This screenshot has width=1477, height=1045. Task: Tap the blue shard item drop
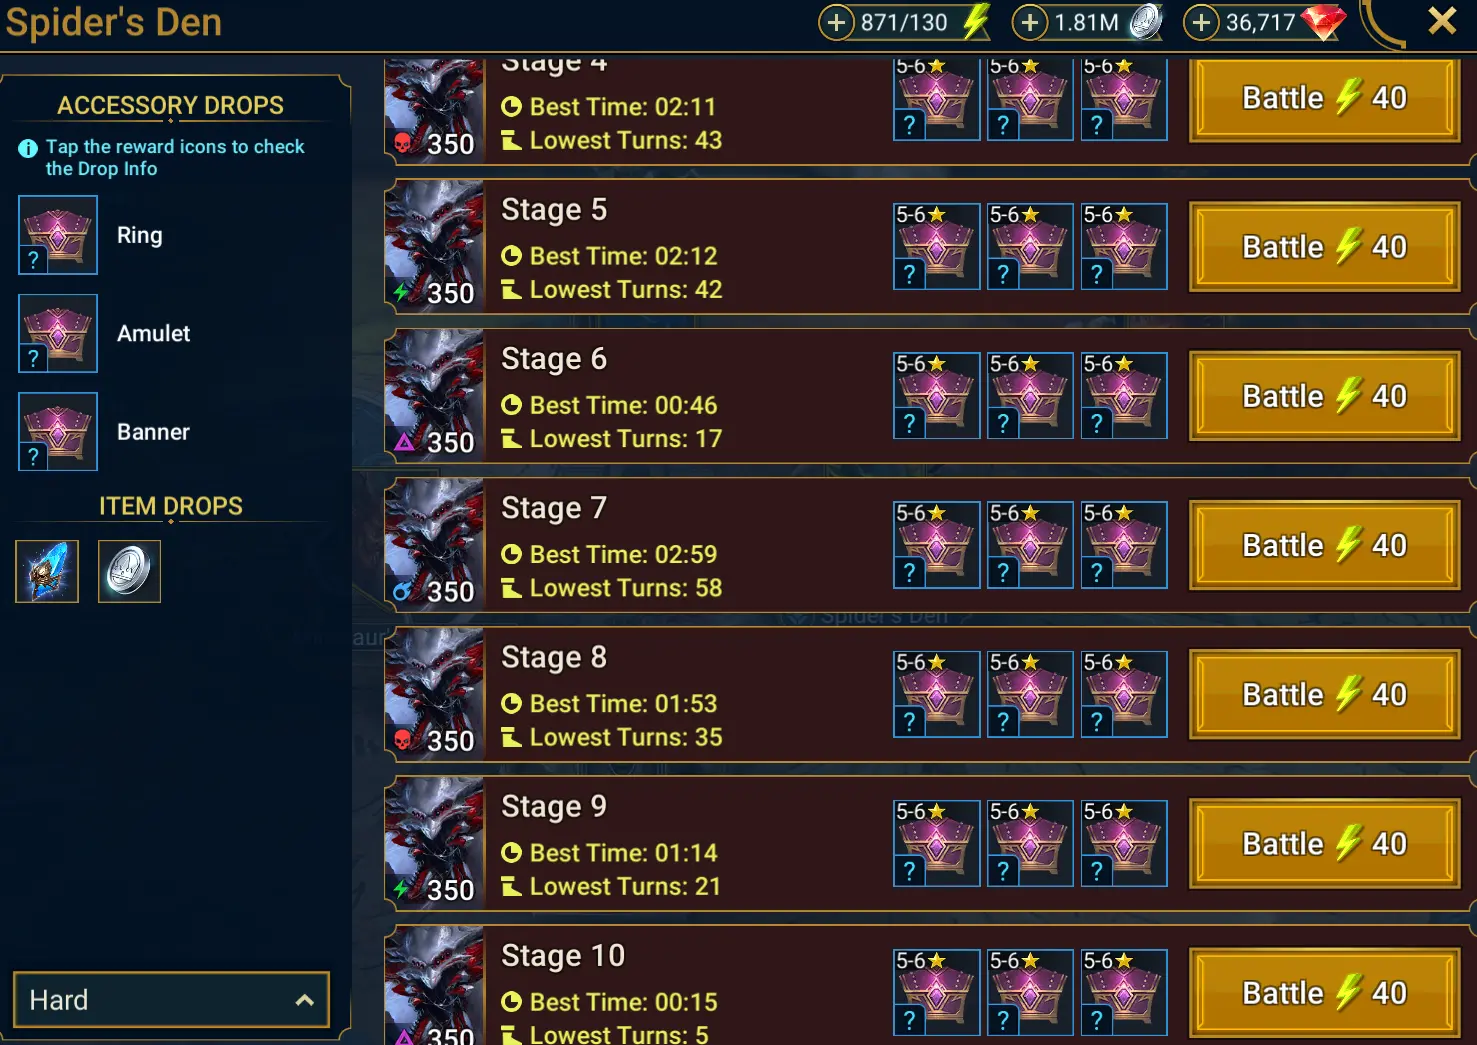click(47, 571)
